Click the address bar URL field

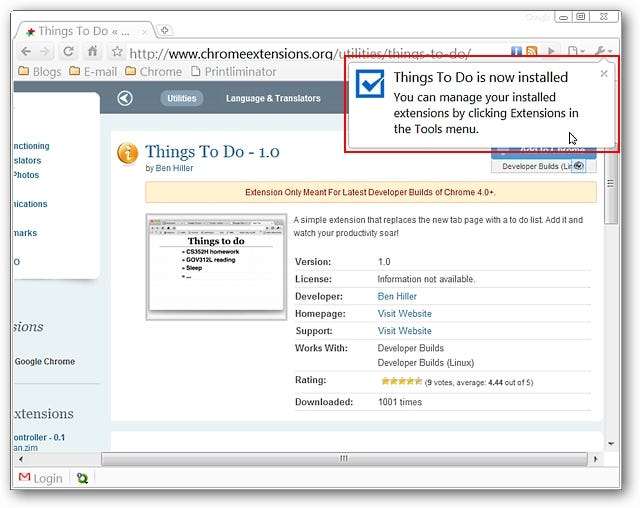tap(300, 53)
